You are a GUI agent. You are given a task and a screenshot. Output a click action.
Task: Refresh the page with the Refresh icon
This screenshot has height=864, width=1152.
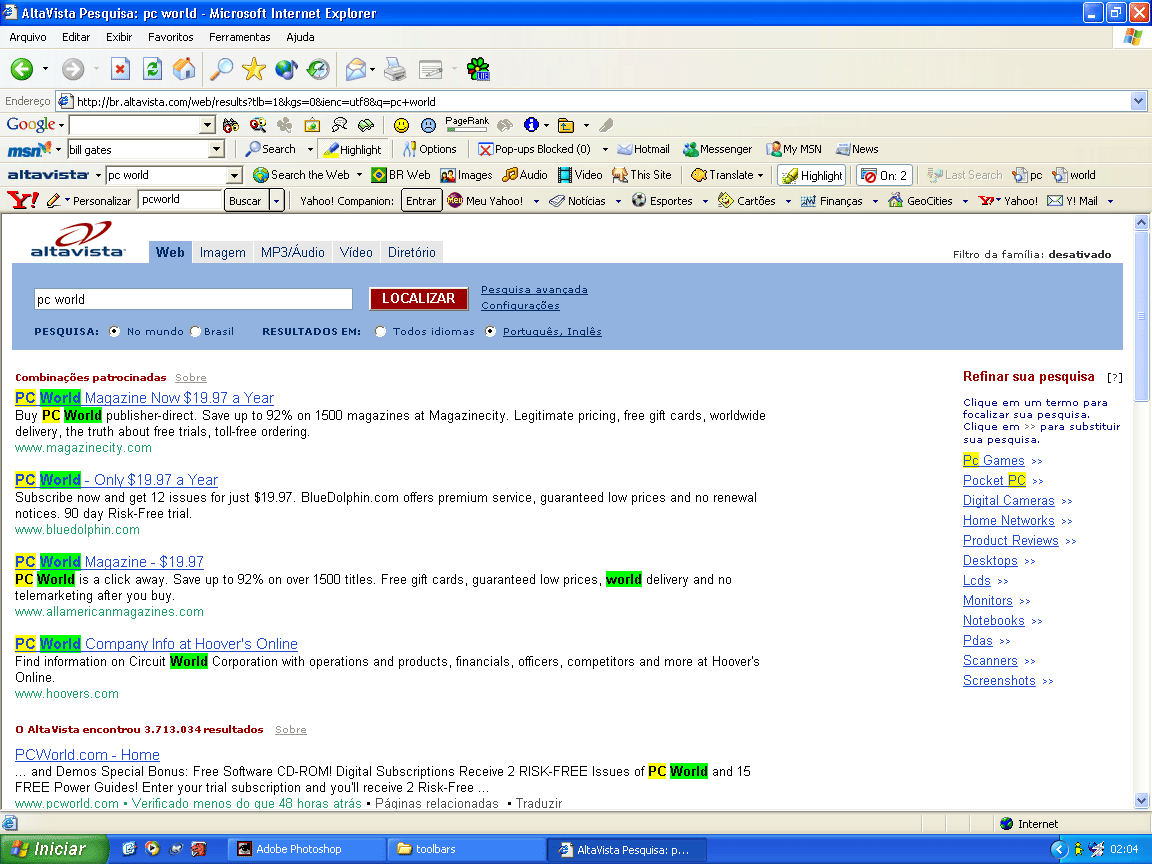coord(152,69)
